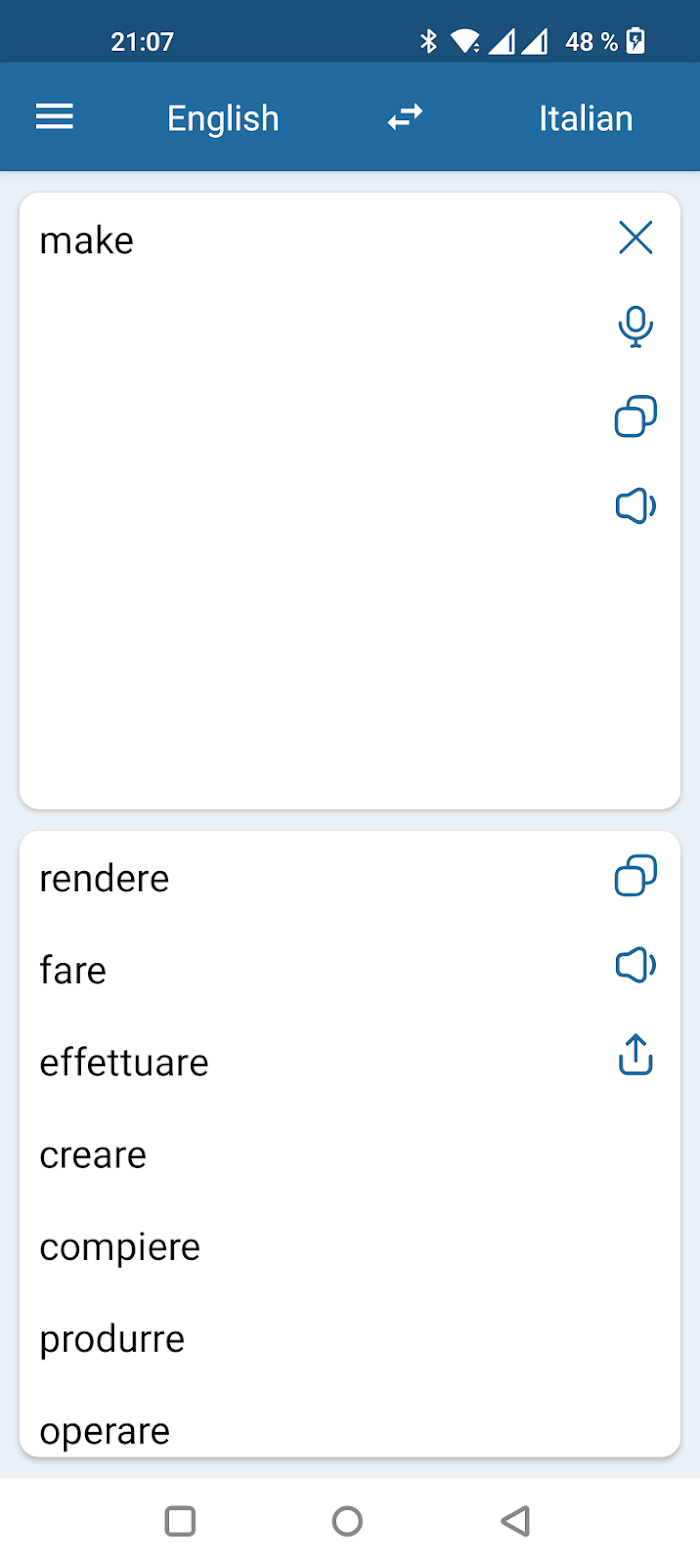Play audio of the Italian translation
Screen dimensions: 700x1564
coord(636,966)
